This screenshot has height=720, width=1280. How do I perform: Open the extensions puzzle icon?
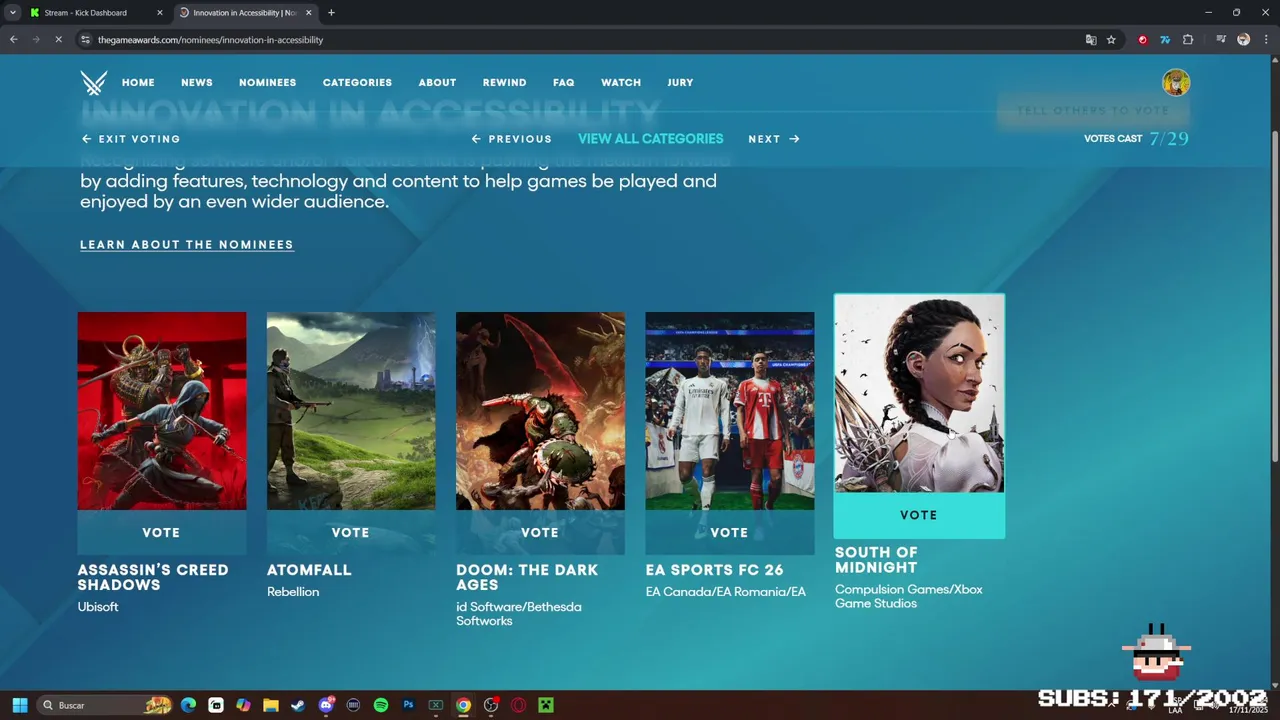point(1188,40)
